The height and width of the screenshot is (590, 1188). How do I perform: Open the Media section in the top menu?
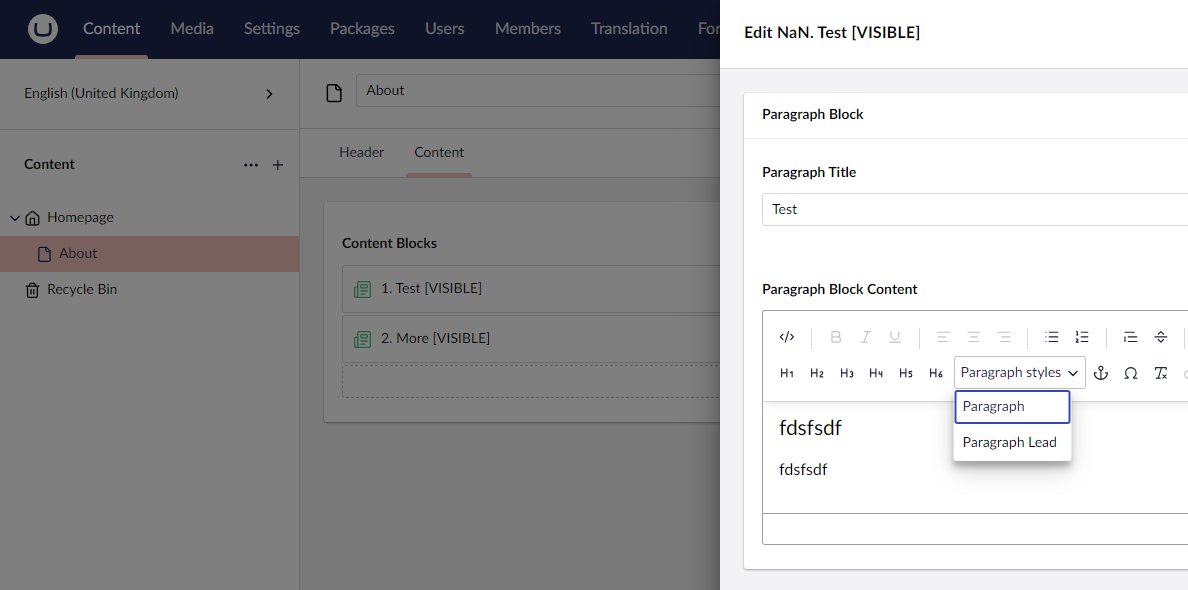[191, 28]
